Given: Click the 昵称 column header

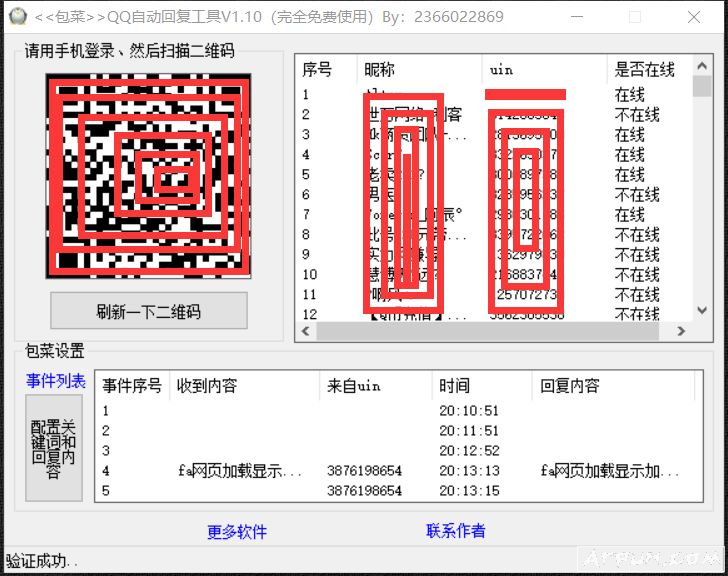Looking at the screenshot, I should 419,70.
